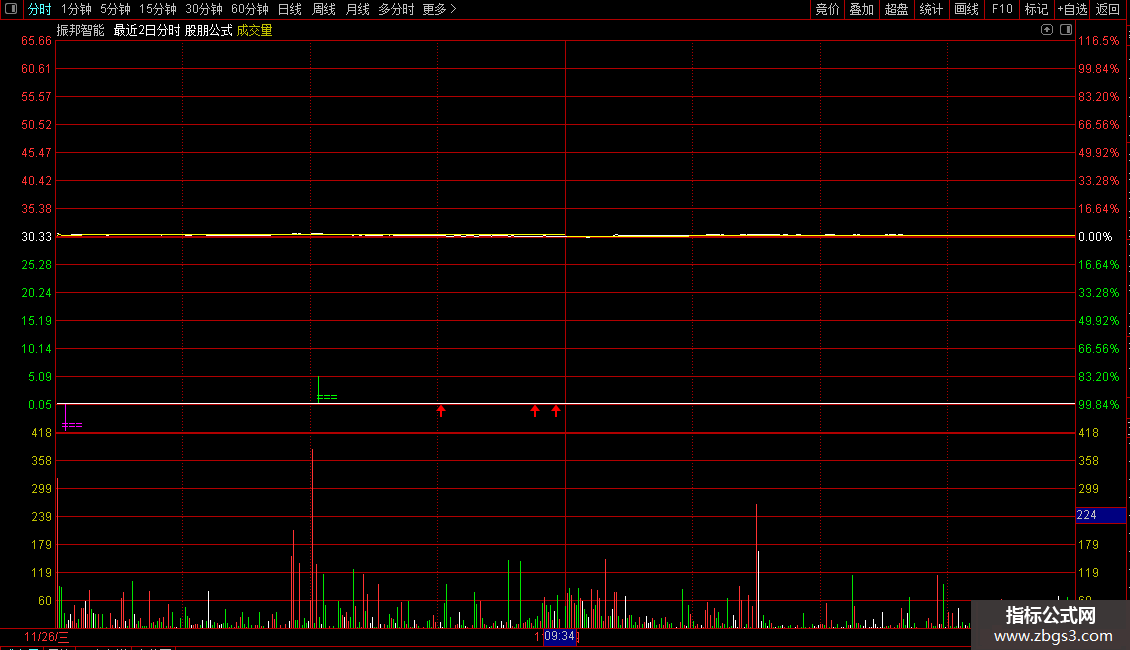Switch to the 15分钟 chart period
The width and height of the screenshot is (1130, 650).
[x=157, y=9]
